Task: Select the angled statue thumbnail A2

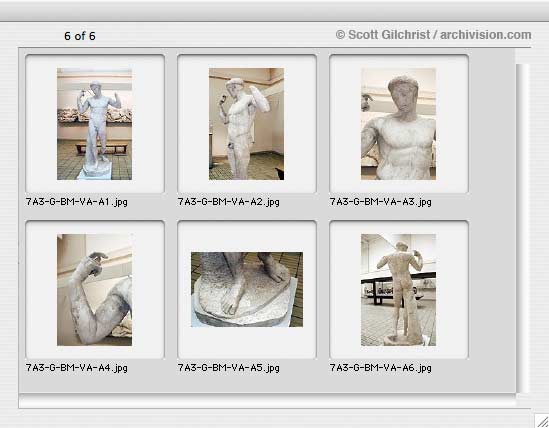Action: (246, 124)
